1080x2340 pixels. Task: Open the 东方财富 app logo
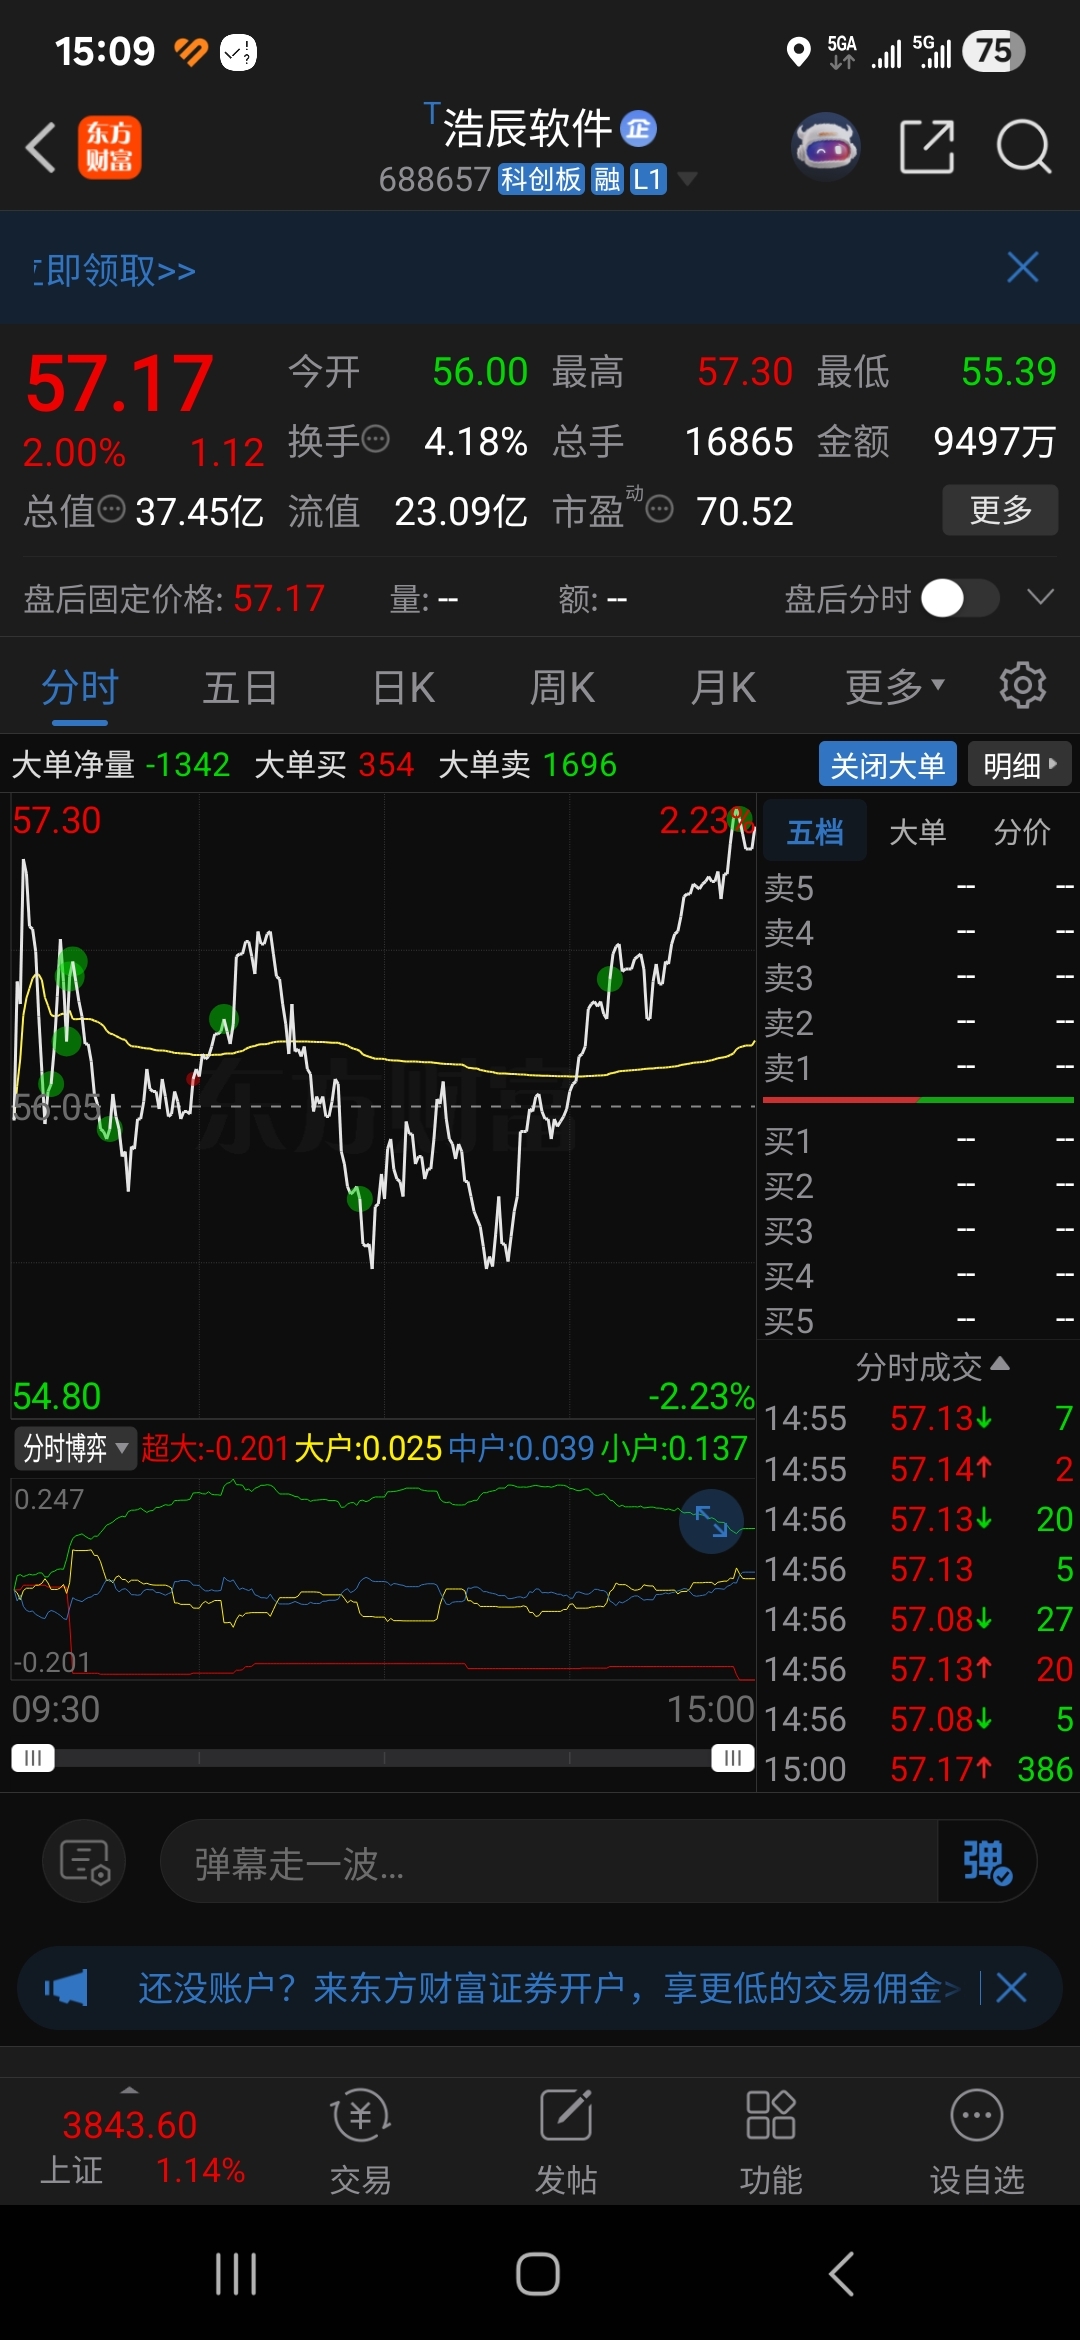coord(110,148)
